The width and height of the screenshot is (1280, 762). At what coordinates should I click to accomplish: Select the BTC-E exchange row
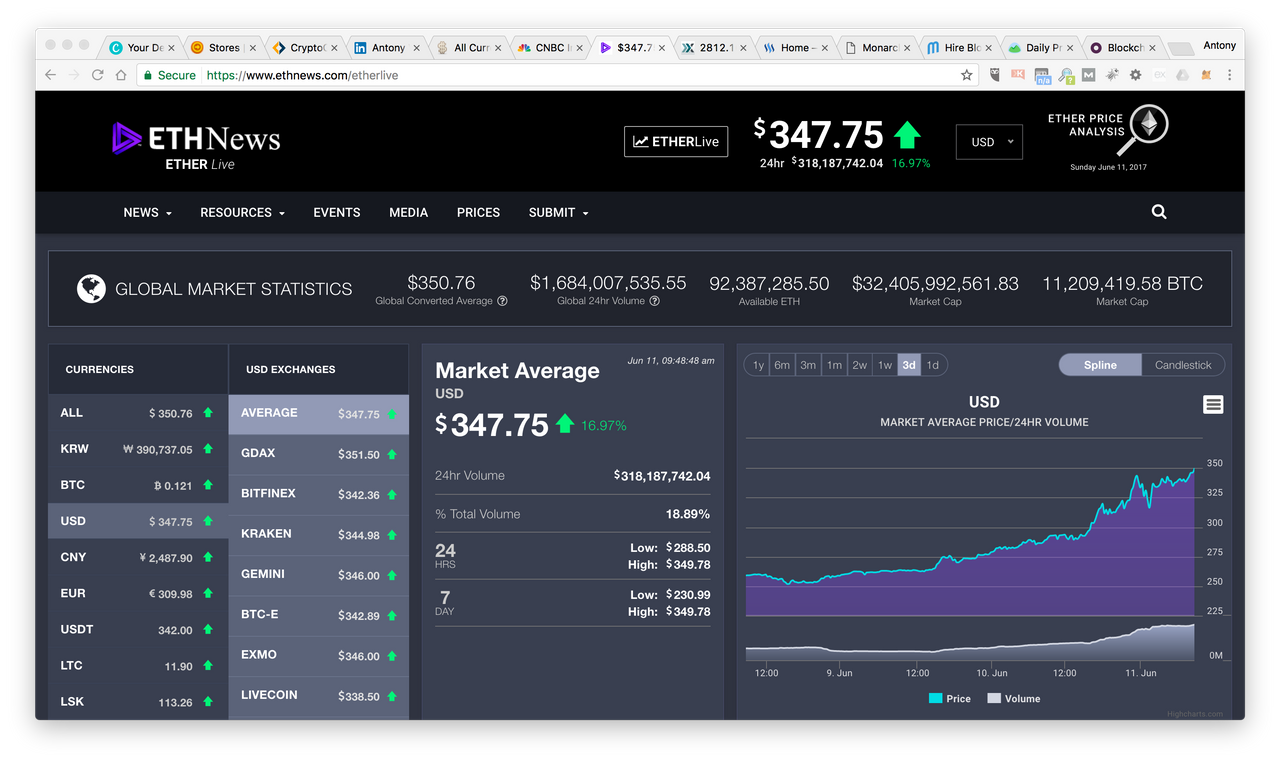coord(318,615)
